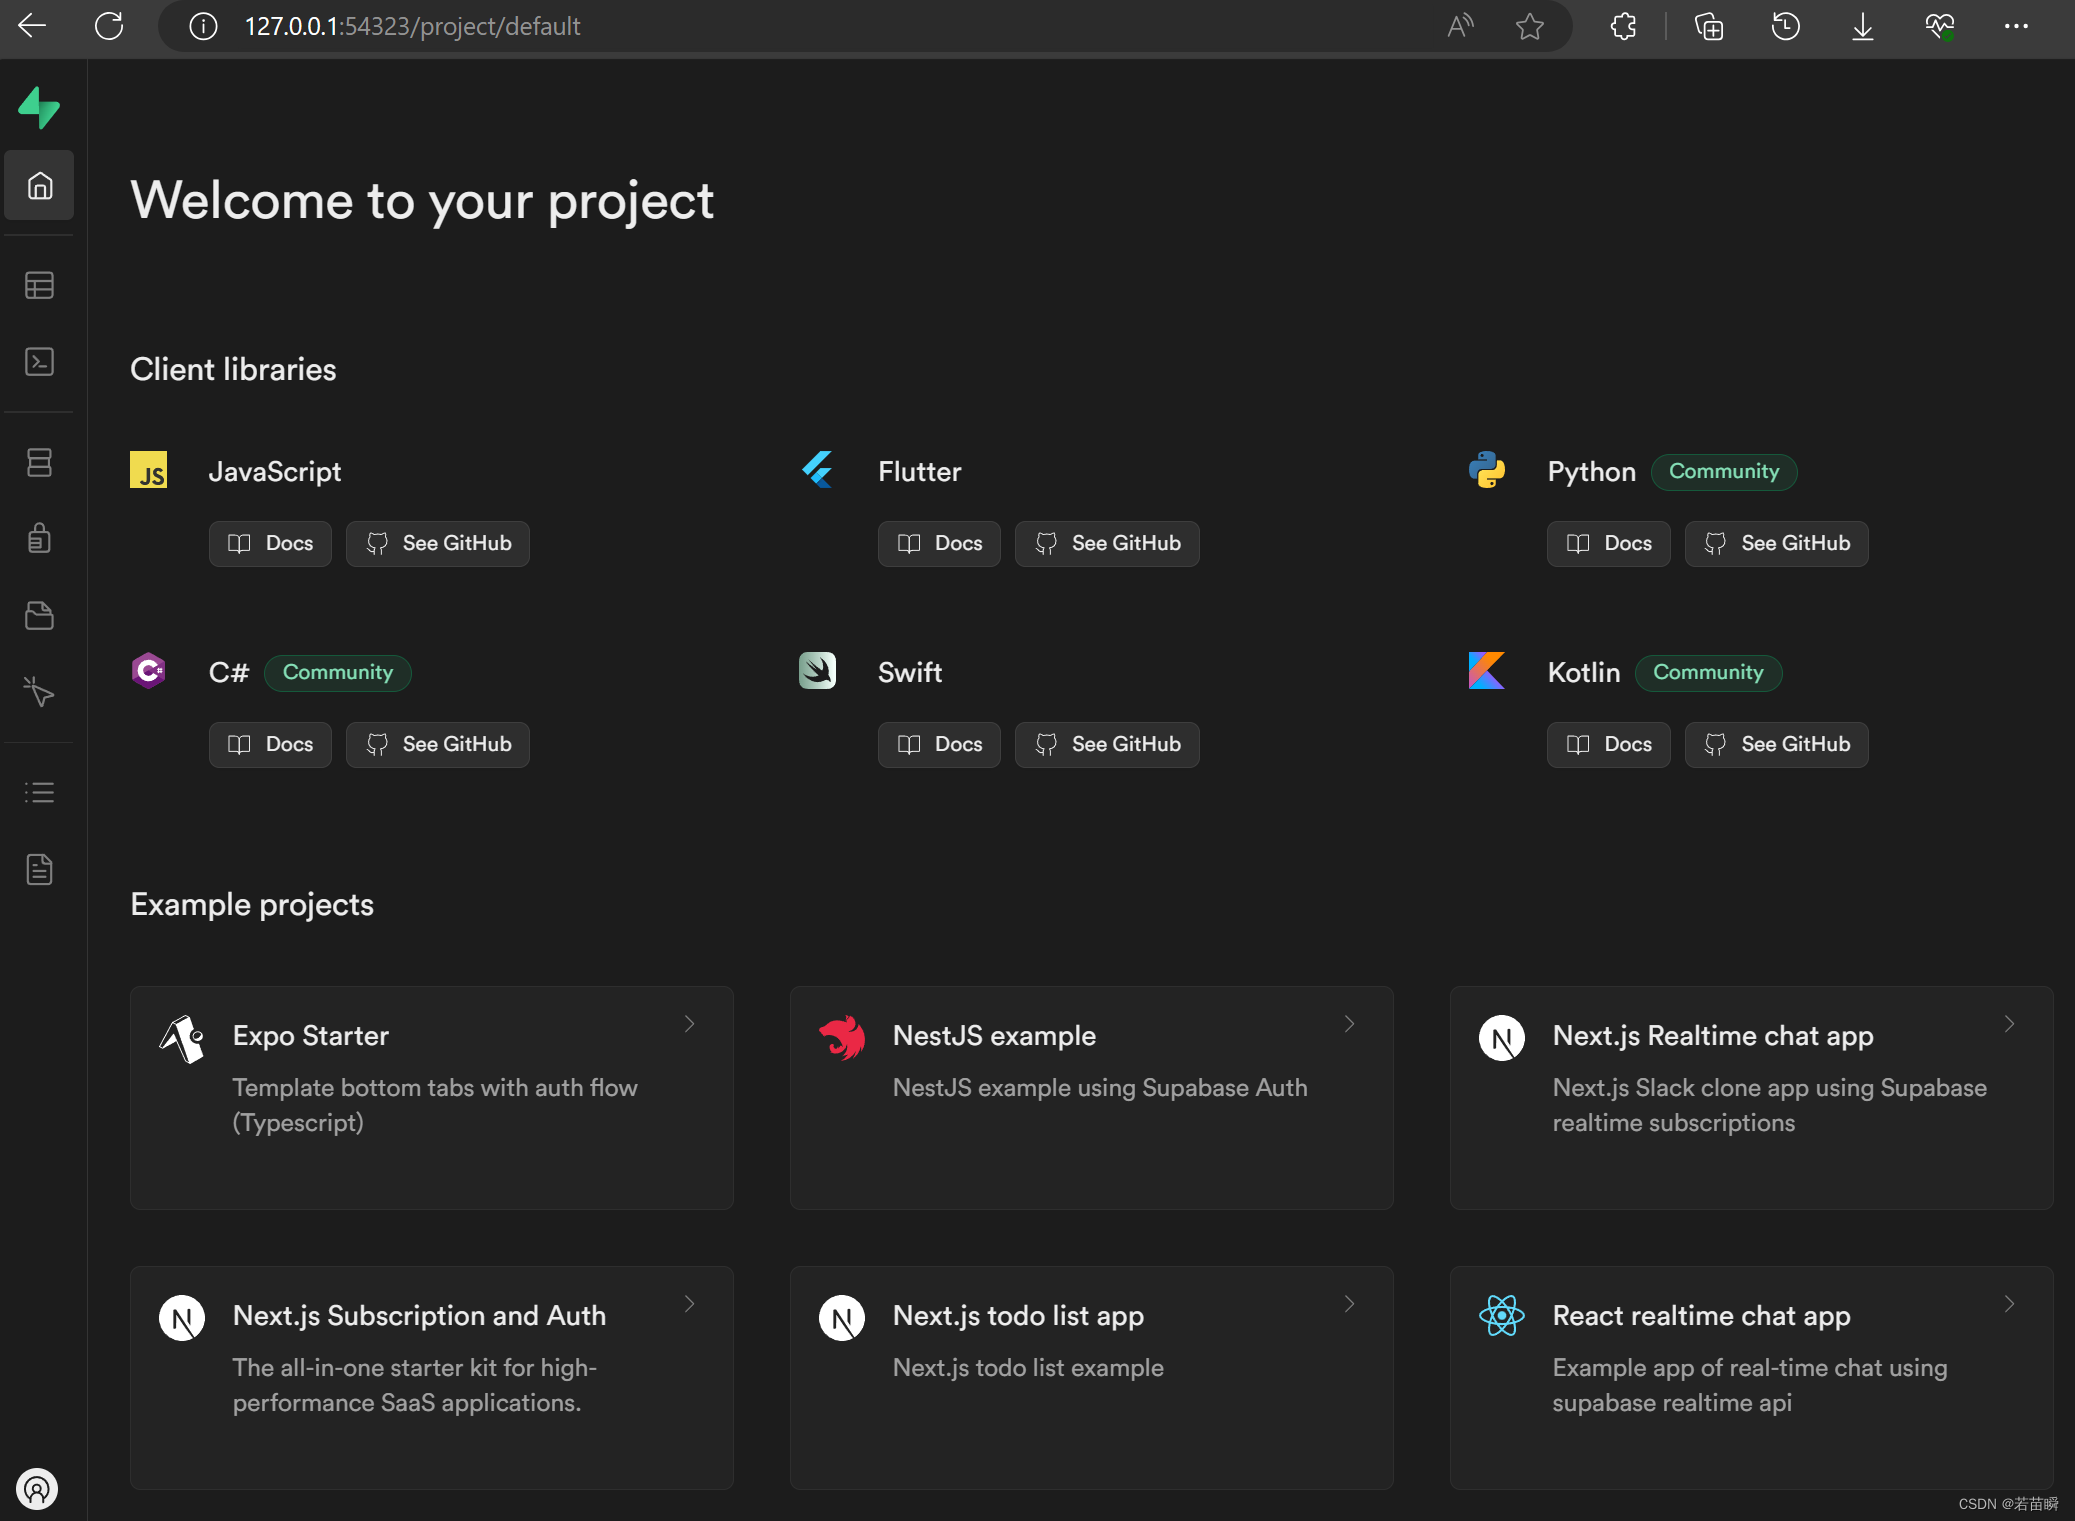Click Docs button under JavaScript

pos(270,544)
